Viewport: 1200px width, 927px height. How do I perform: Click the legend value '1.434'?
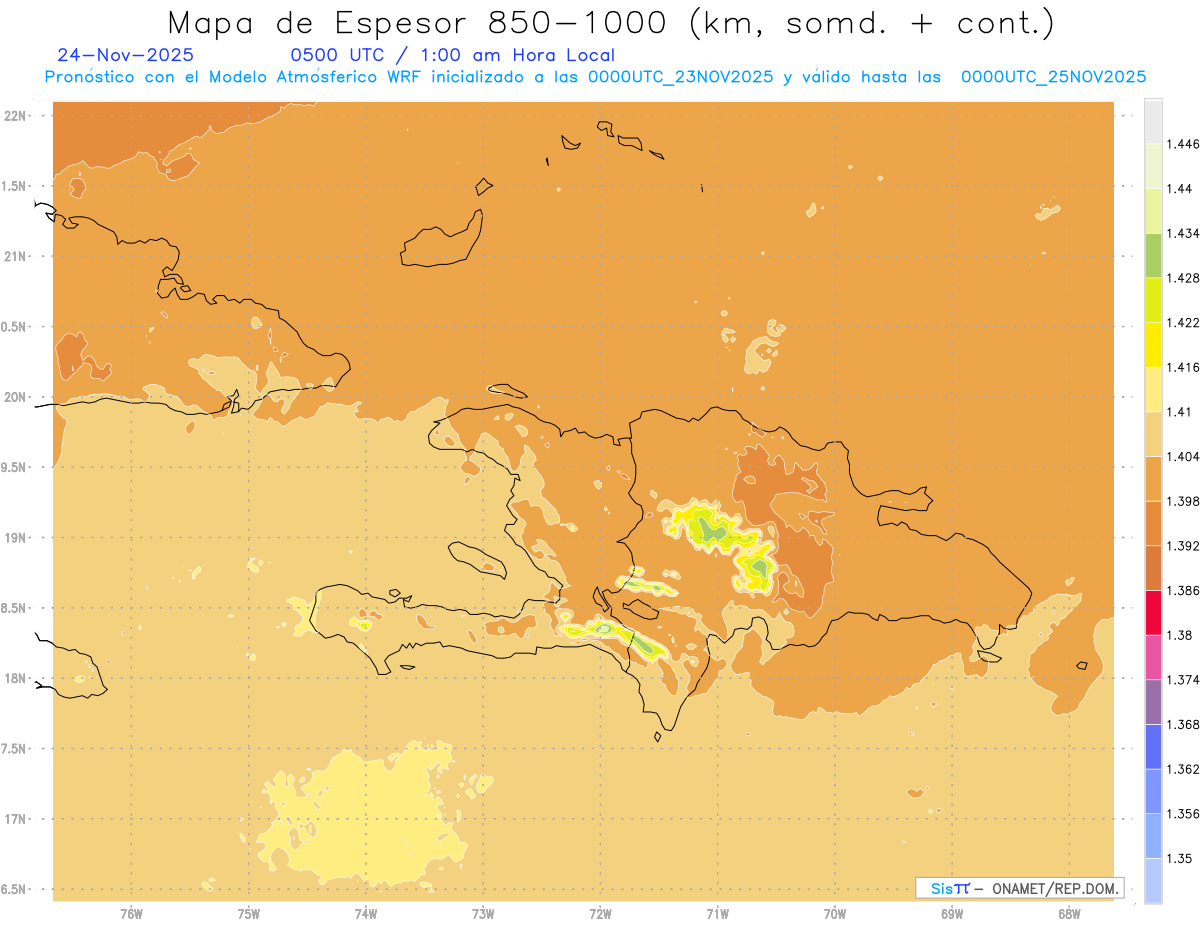pyautogui.click(x=1183, y=233)
